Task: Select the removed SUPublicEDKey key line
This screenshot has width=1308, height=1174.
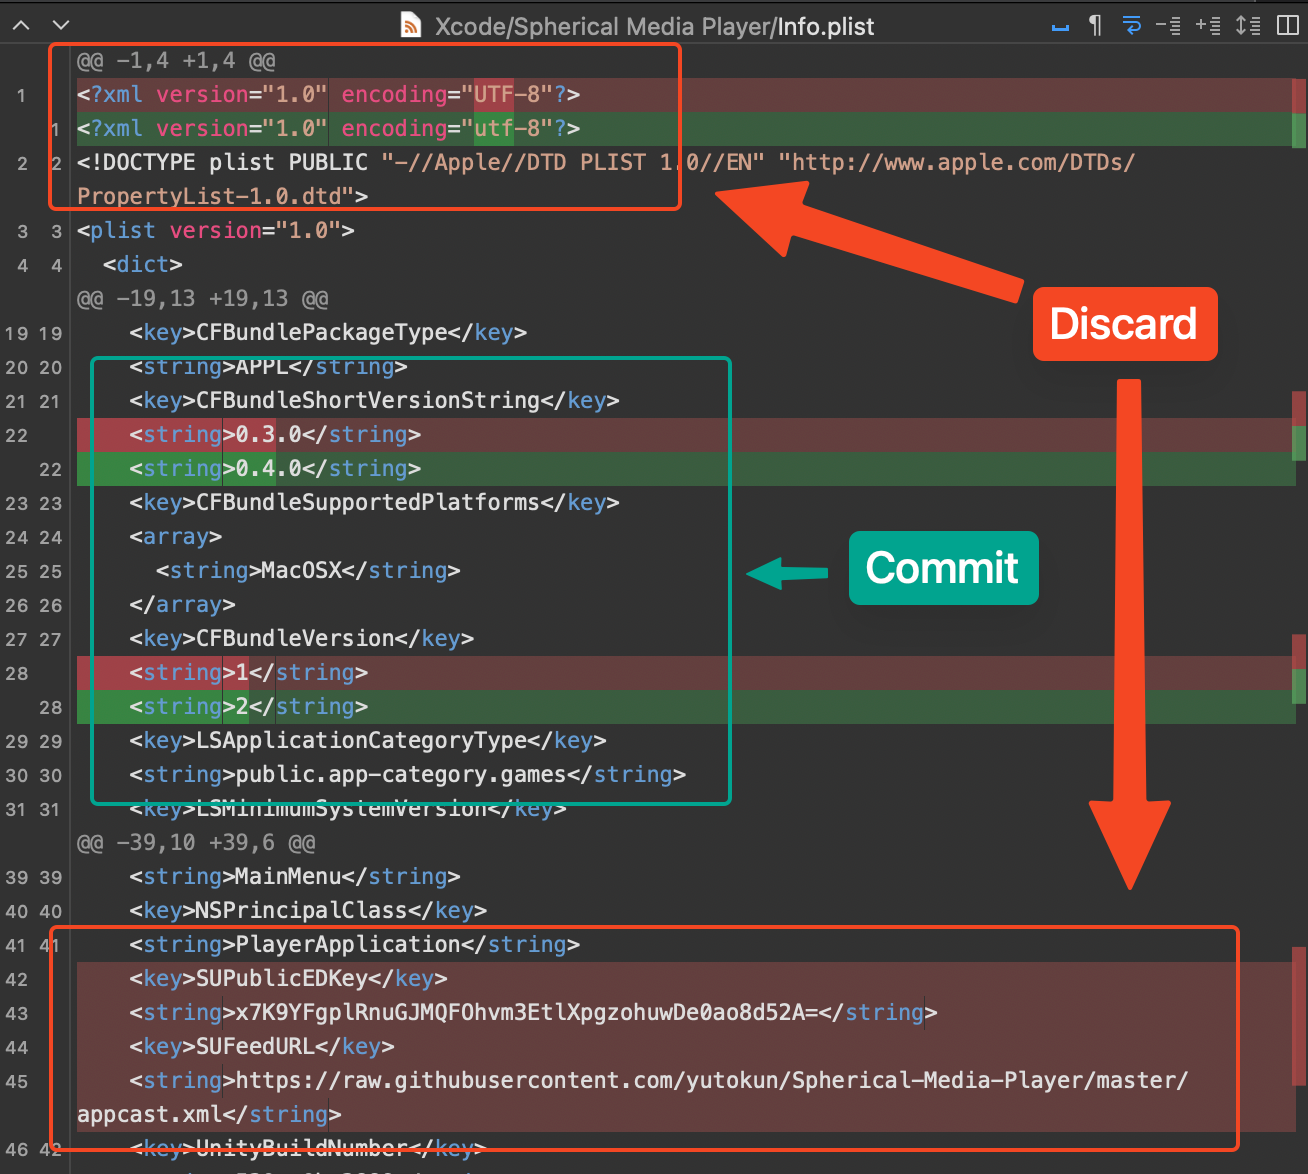Action: (288, 979)
